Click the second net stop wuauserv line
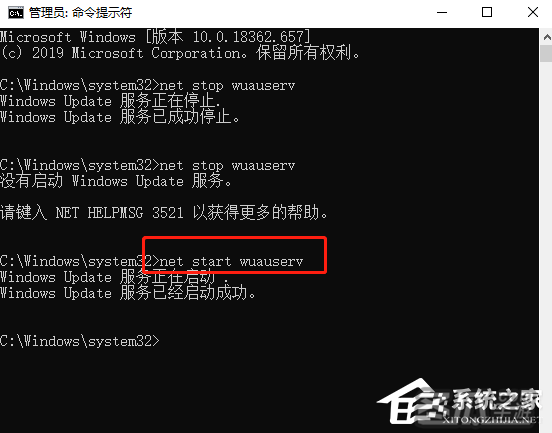 tap(147, 165)
